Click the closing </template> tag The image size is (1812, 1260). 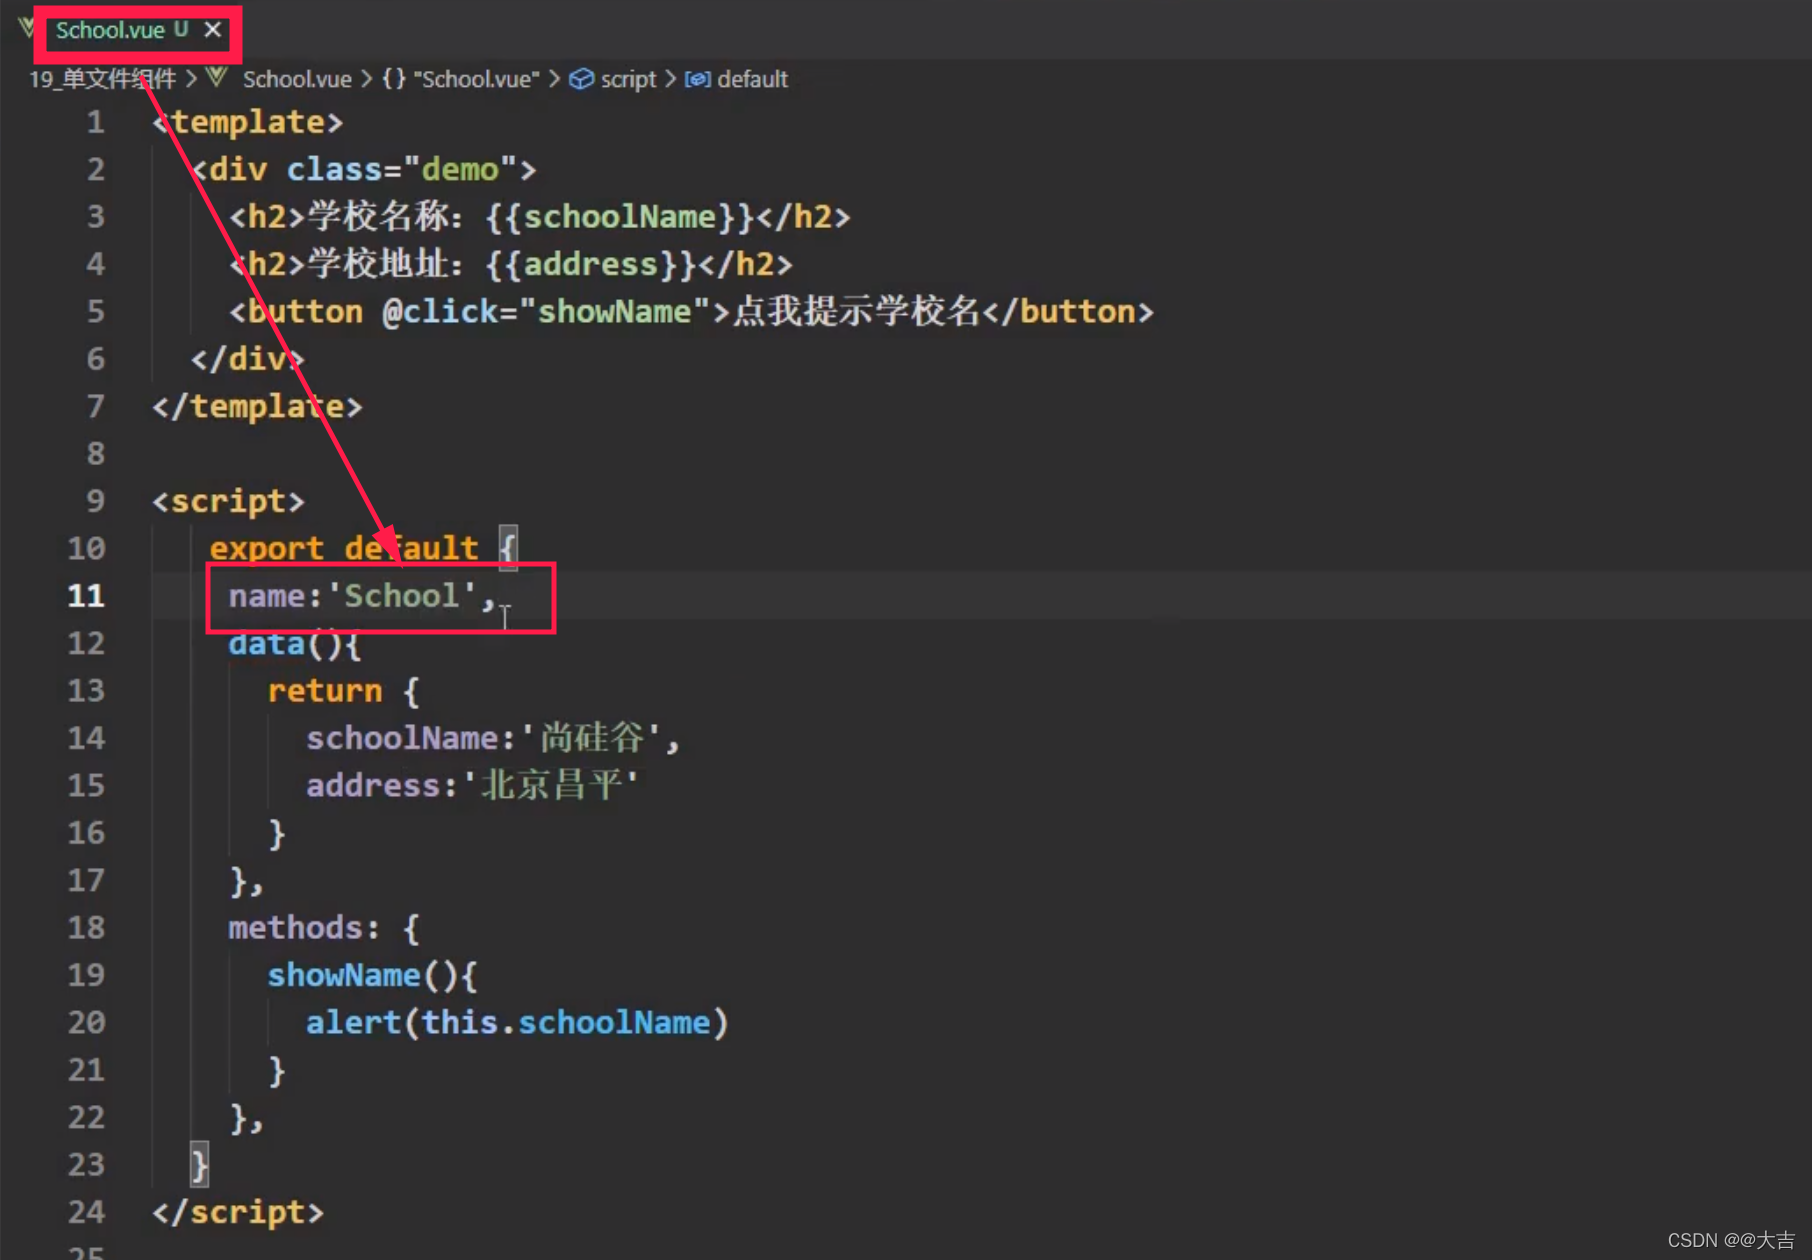point(257,406)
